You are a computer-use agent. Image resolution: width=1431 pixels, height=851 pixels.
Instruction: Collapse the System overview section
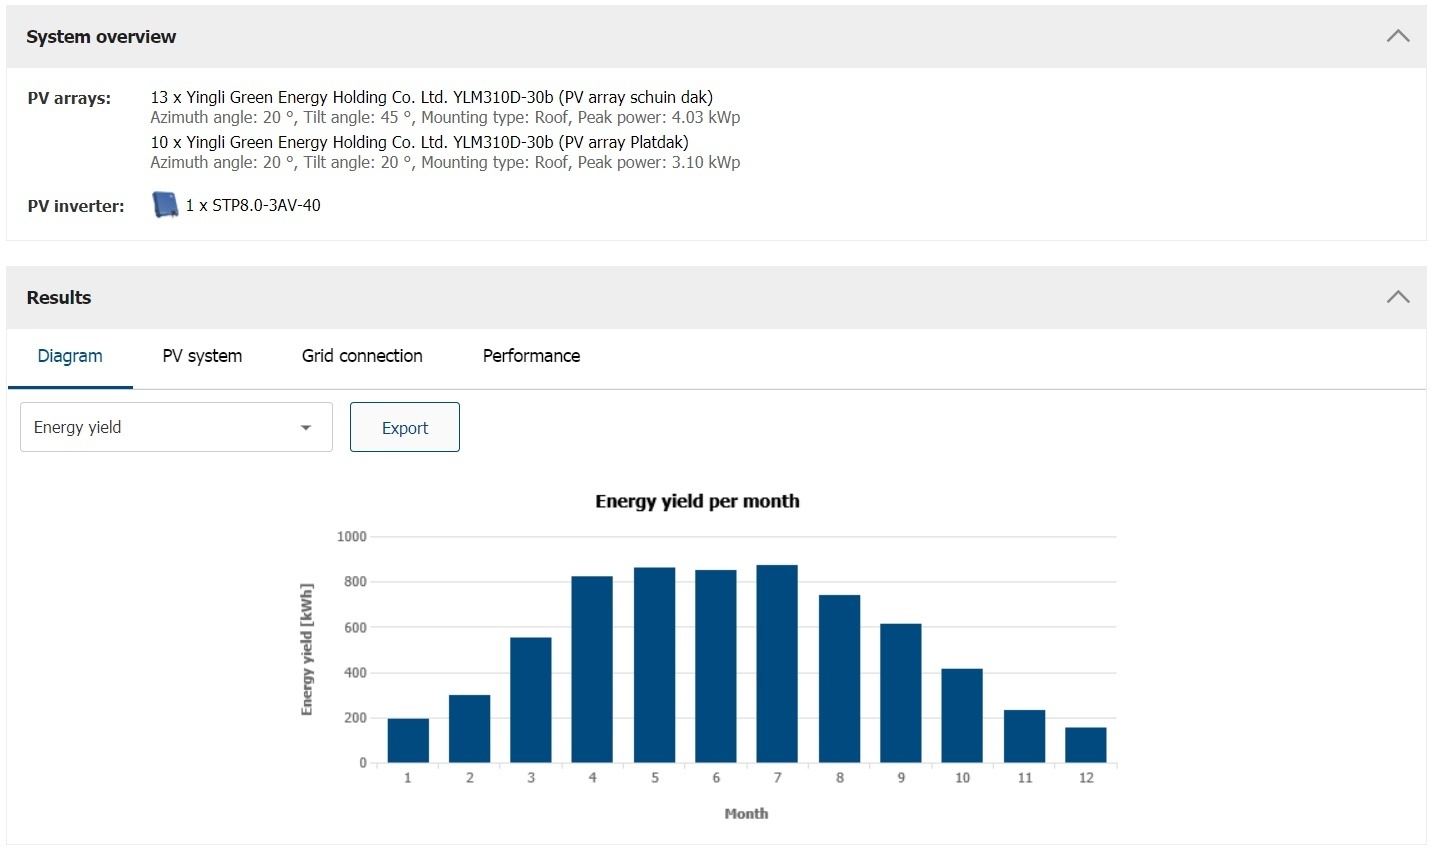click(x=1398, y=37)
